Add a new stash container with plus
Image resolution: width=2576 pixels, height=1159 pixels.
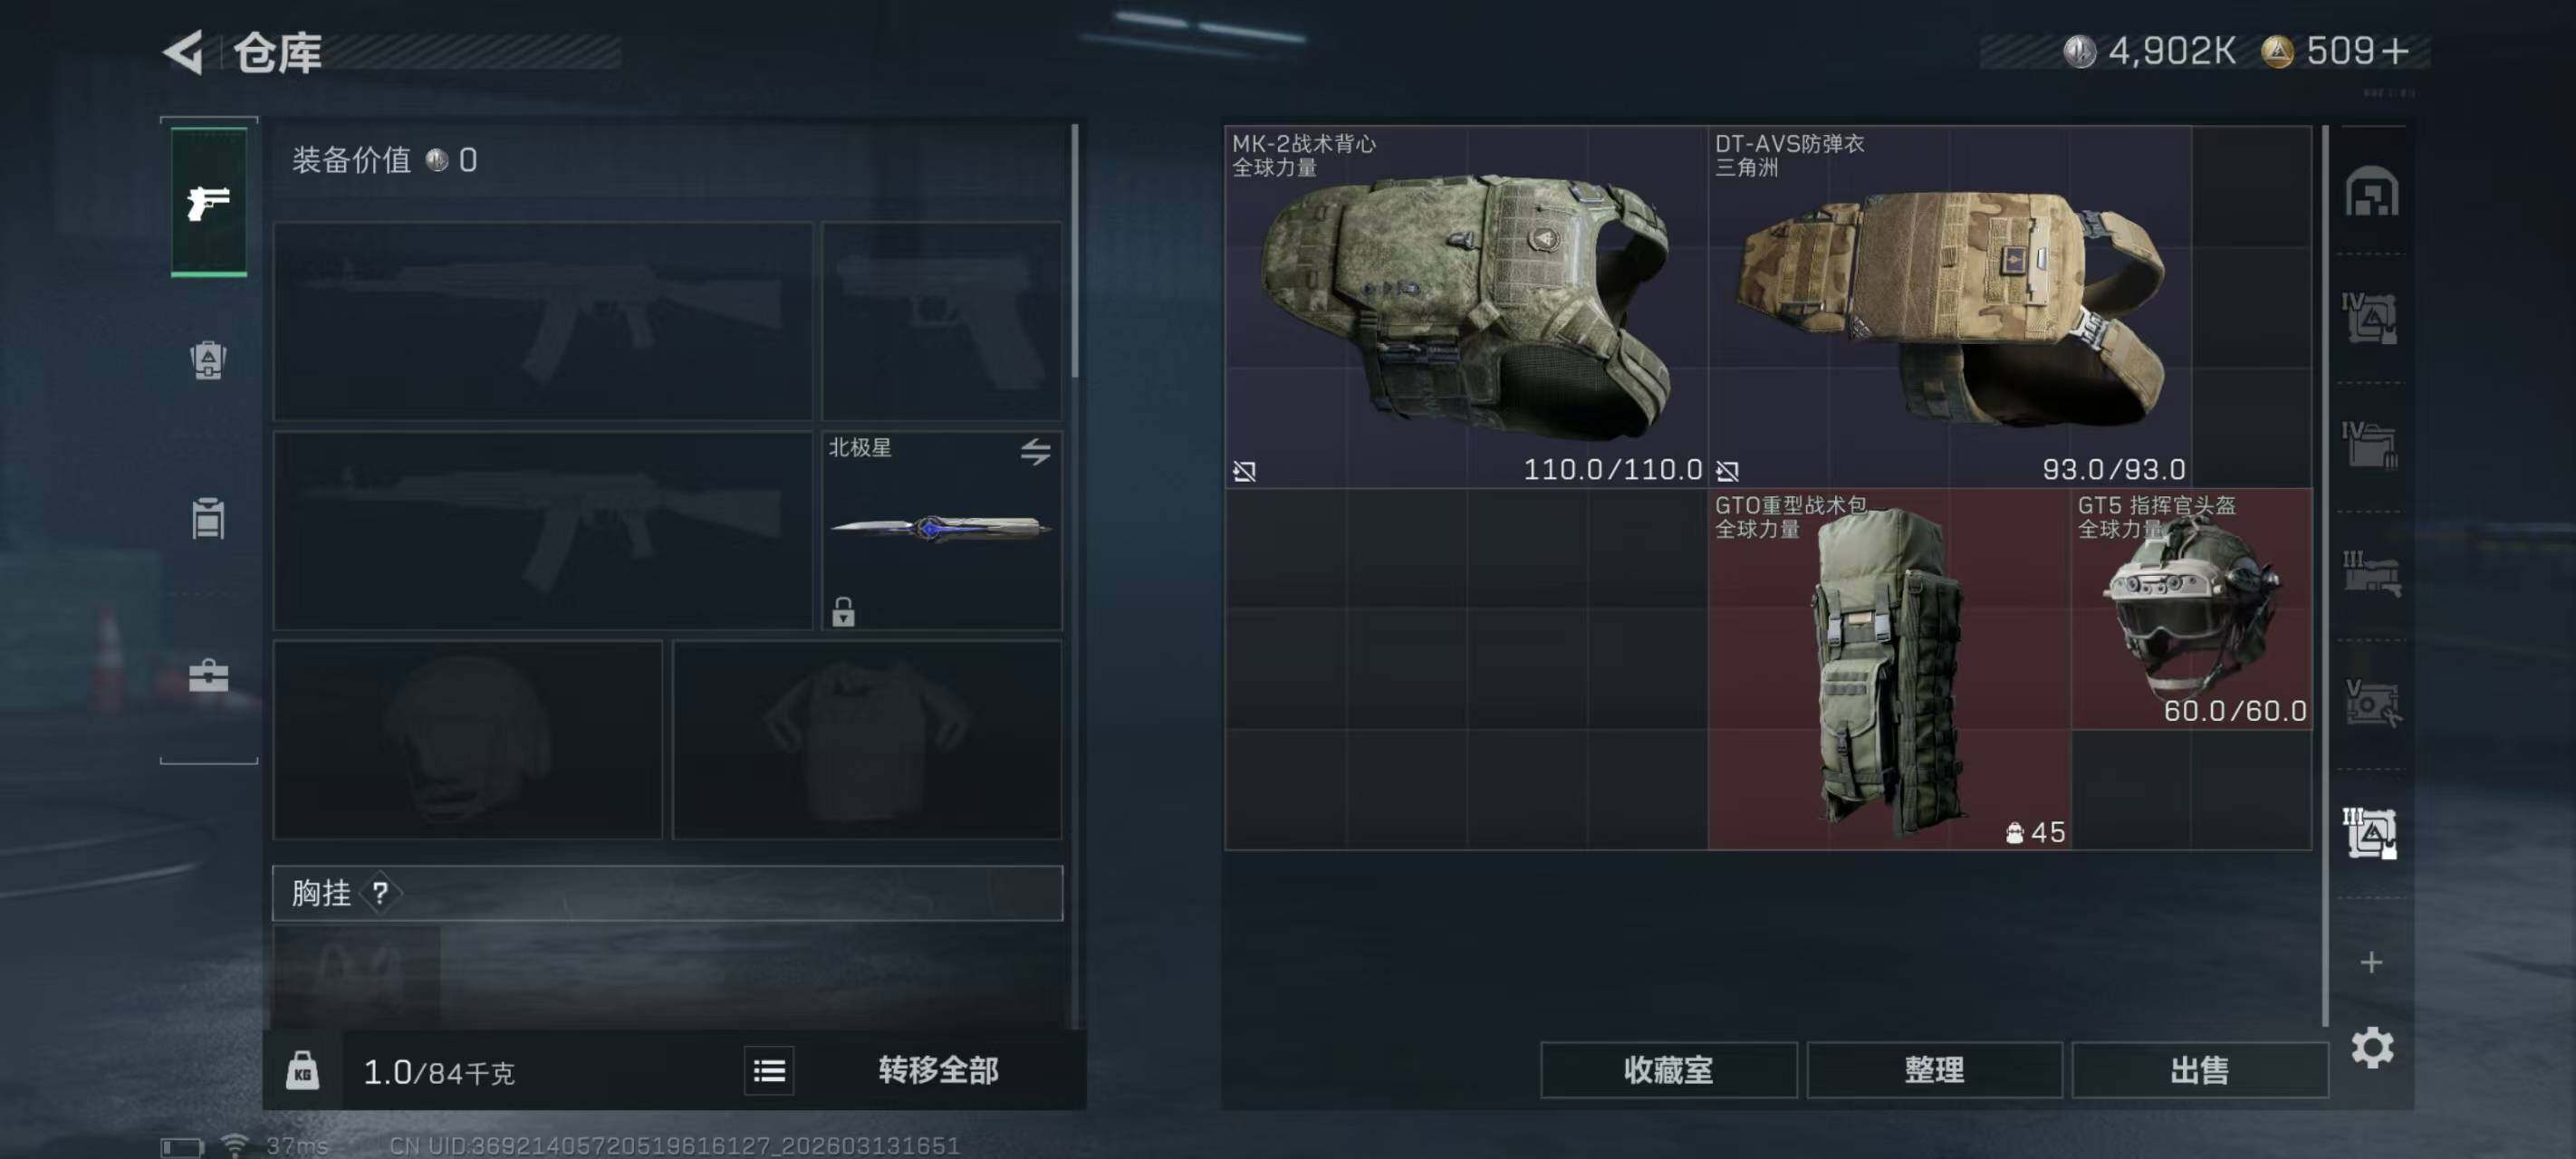coord(2371,962)
